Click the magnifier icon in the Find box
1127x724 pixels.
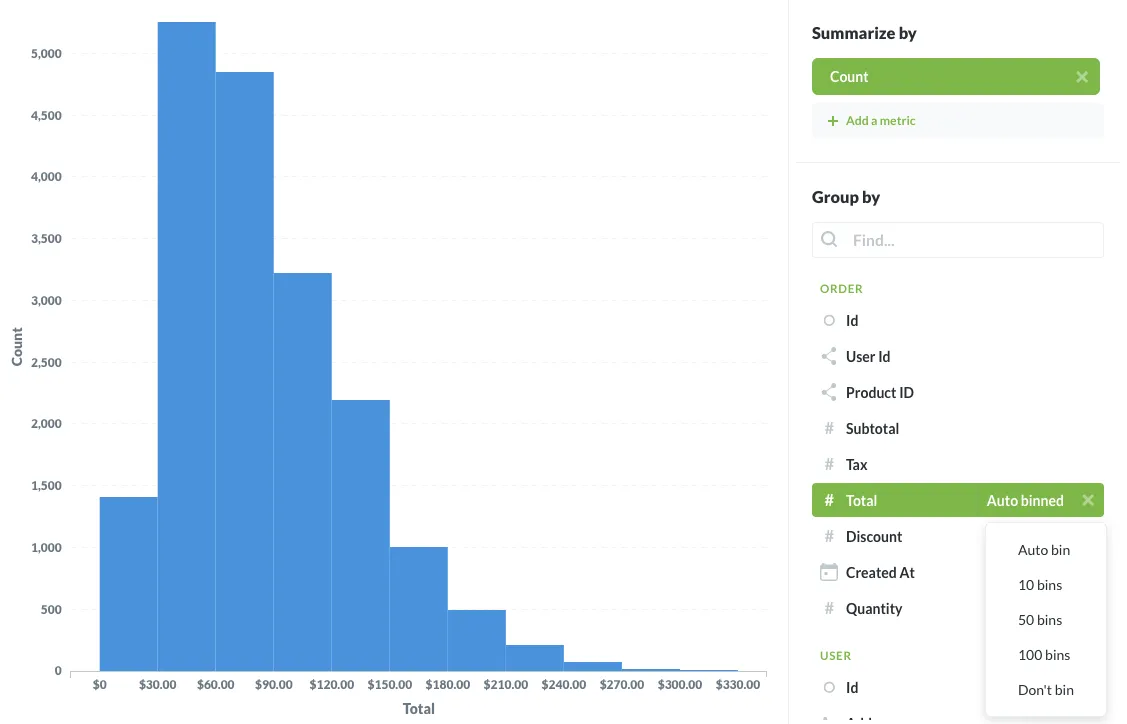click(829, 240)
